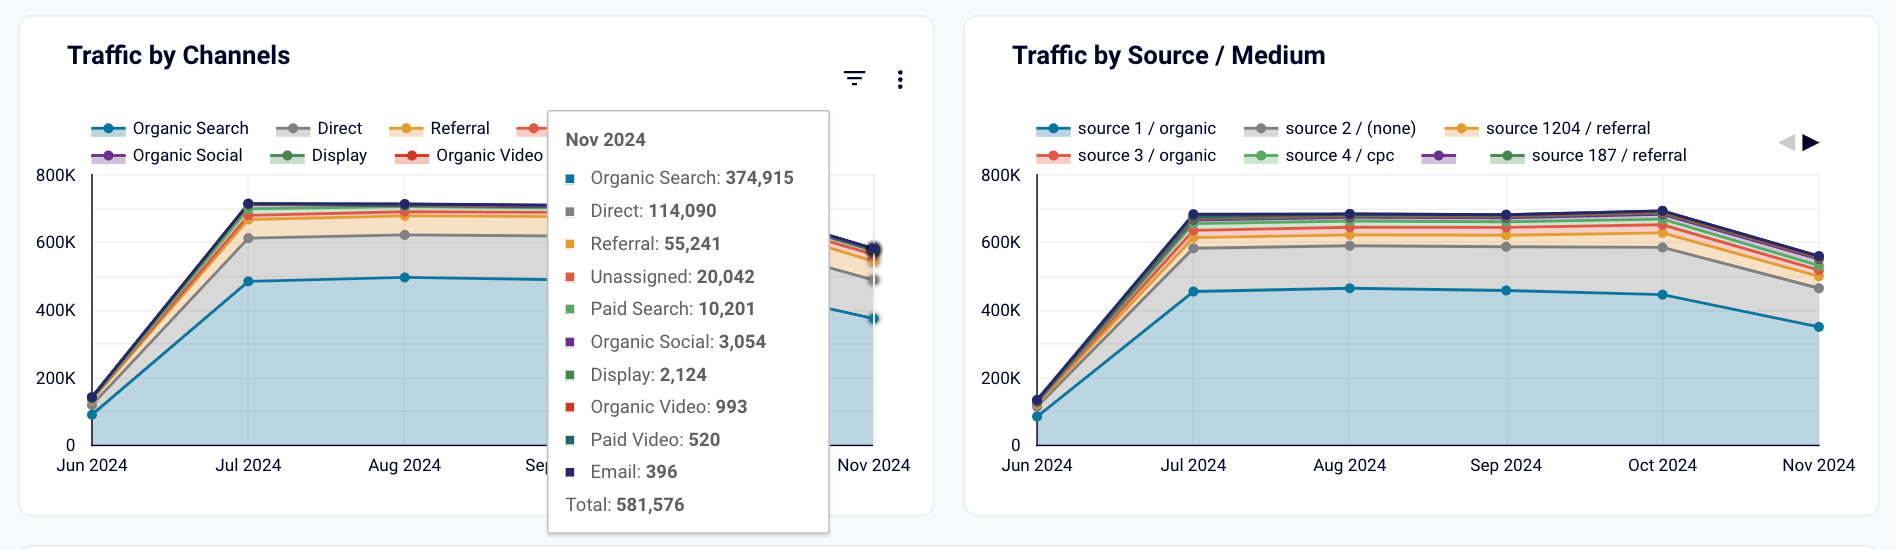This screenshot has height=550, width=1896.
Task: Click Direct Jul 2024 data point
Action: pos(248,238)
